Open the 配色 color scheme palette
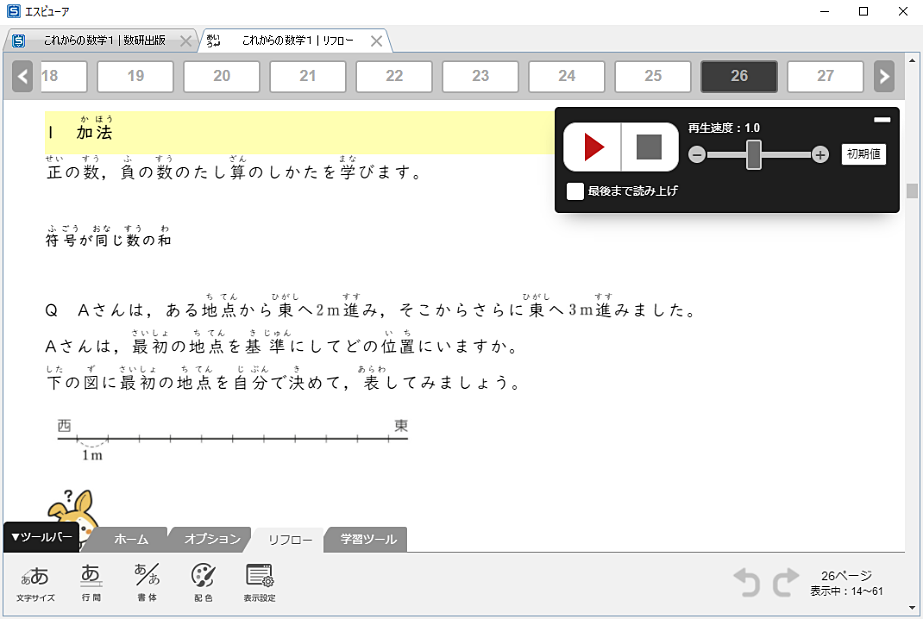Image resolution: width=923 pixels, height=619 pixels. click(202, 582)
